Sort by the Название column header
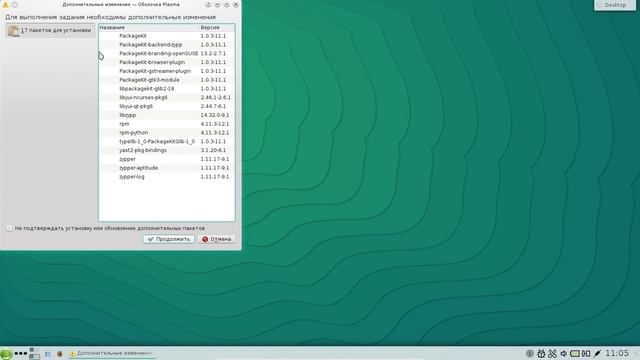The height and width of the screenshot is (360, 640). click(x=149, y=27)
